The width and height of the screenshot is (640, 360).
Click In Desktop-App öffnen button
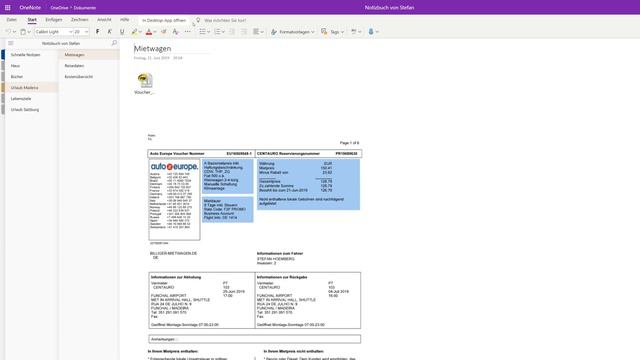[x=164, y=20]
